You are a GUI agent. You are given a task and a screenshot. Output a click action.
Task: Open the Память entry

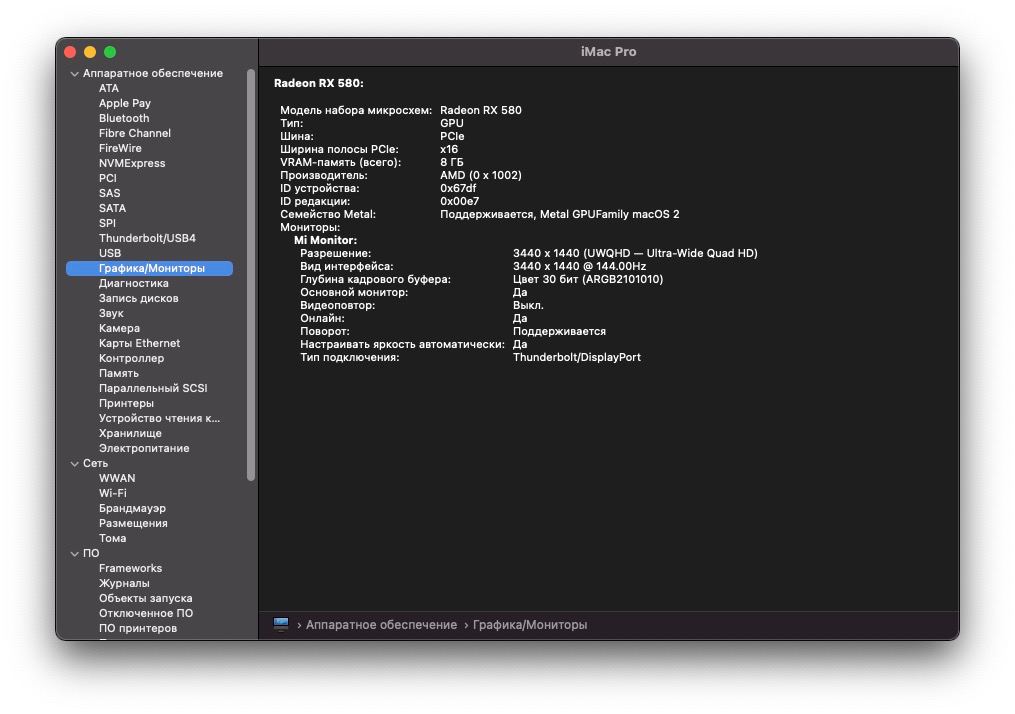coord(119,373)
